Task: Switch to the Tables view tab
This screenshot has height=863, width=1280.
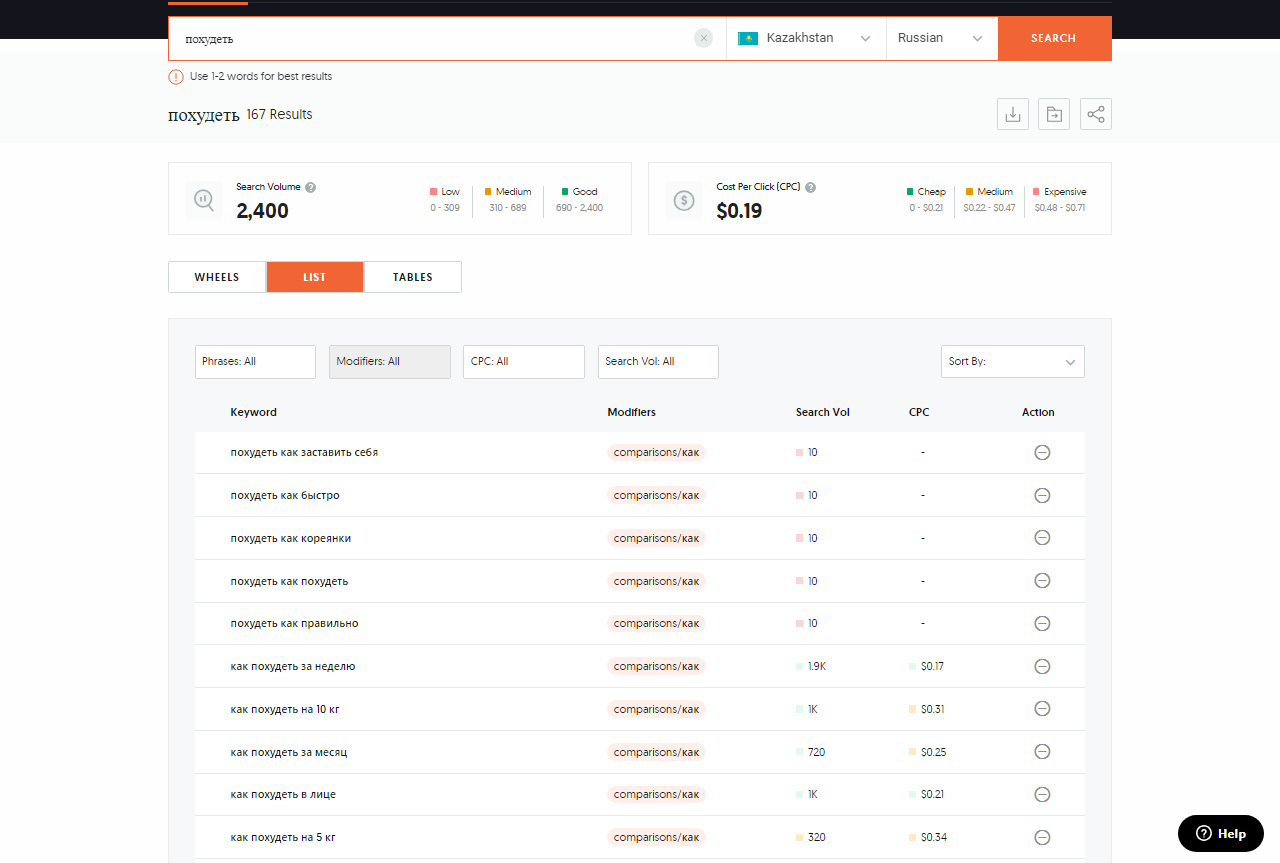Action: pos(413,277)
